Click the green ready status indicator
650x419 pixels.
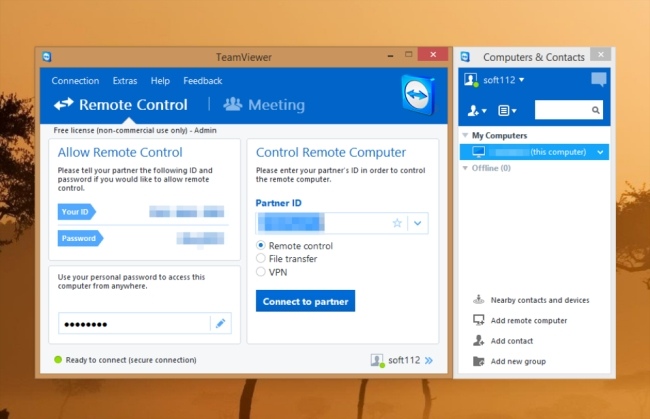[58, 359]
